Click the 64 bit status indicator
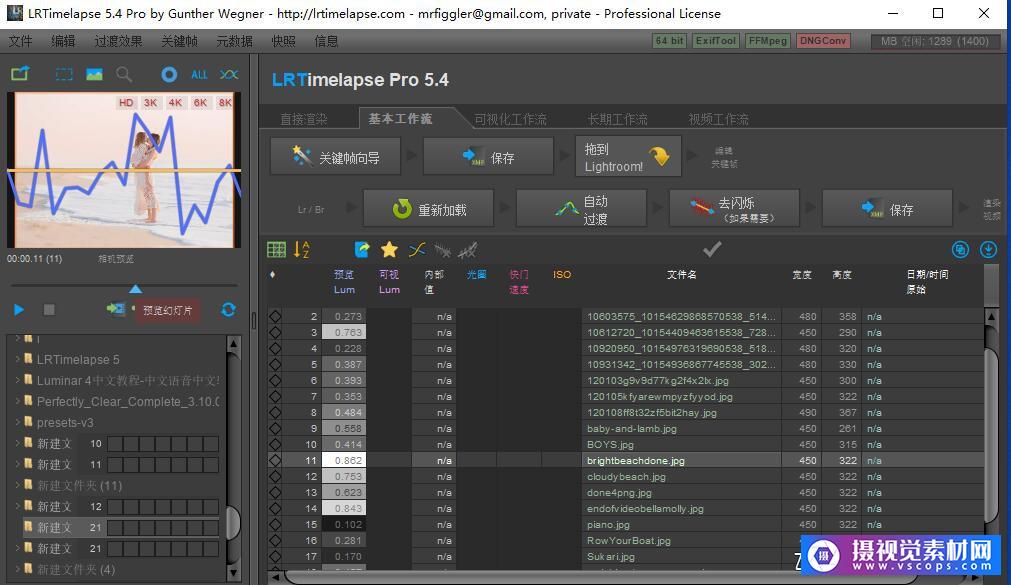 pyautogui.click(x=669, y=41)
